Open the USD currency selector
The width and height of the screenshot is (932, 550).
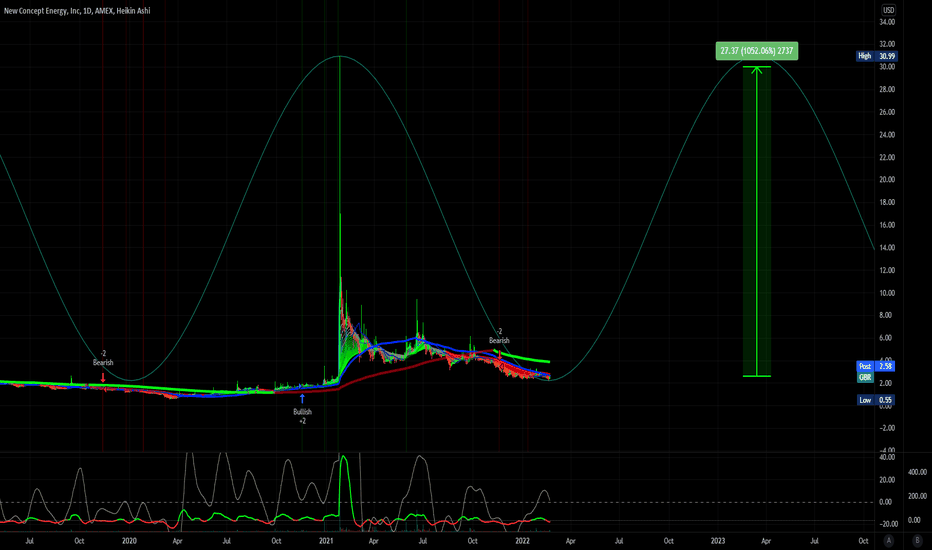pyautogui.click(x=888, y=10)
